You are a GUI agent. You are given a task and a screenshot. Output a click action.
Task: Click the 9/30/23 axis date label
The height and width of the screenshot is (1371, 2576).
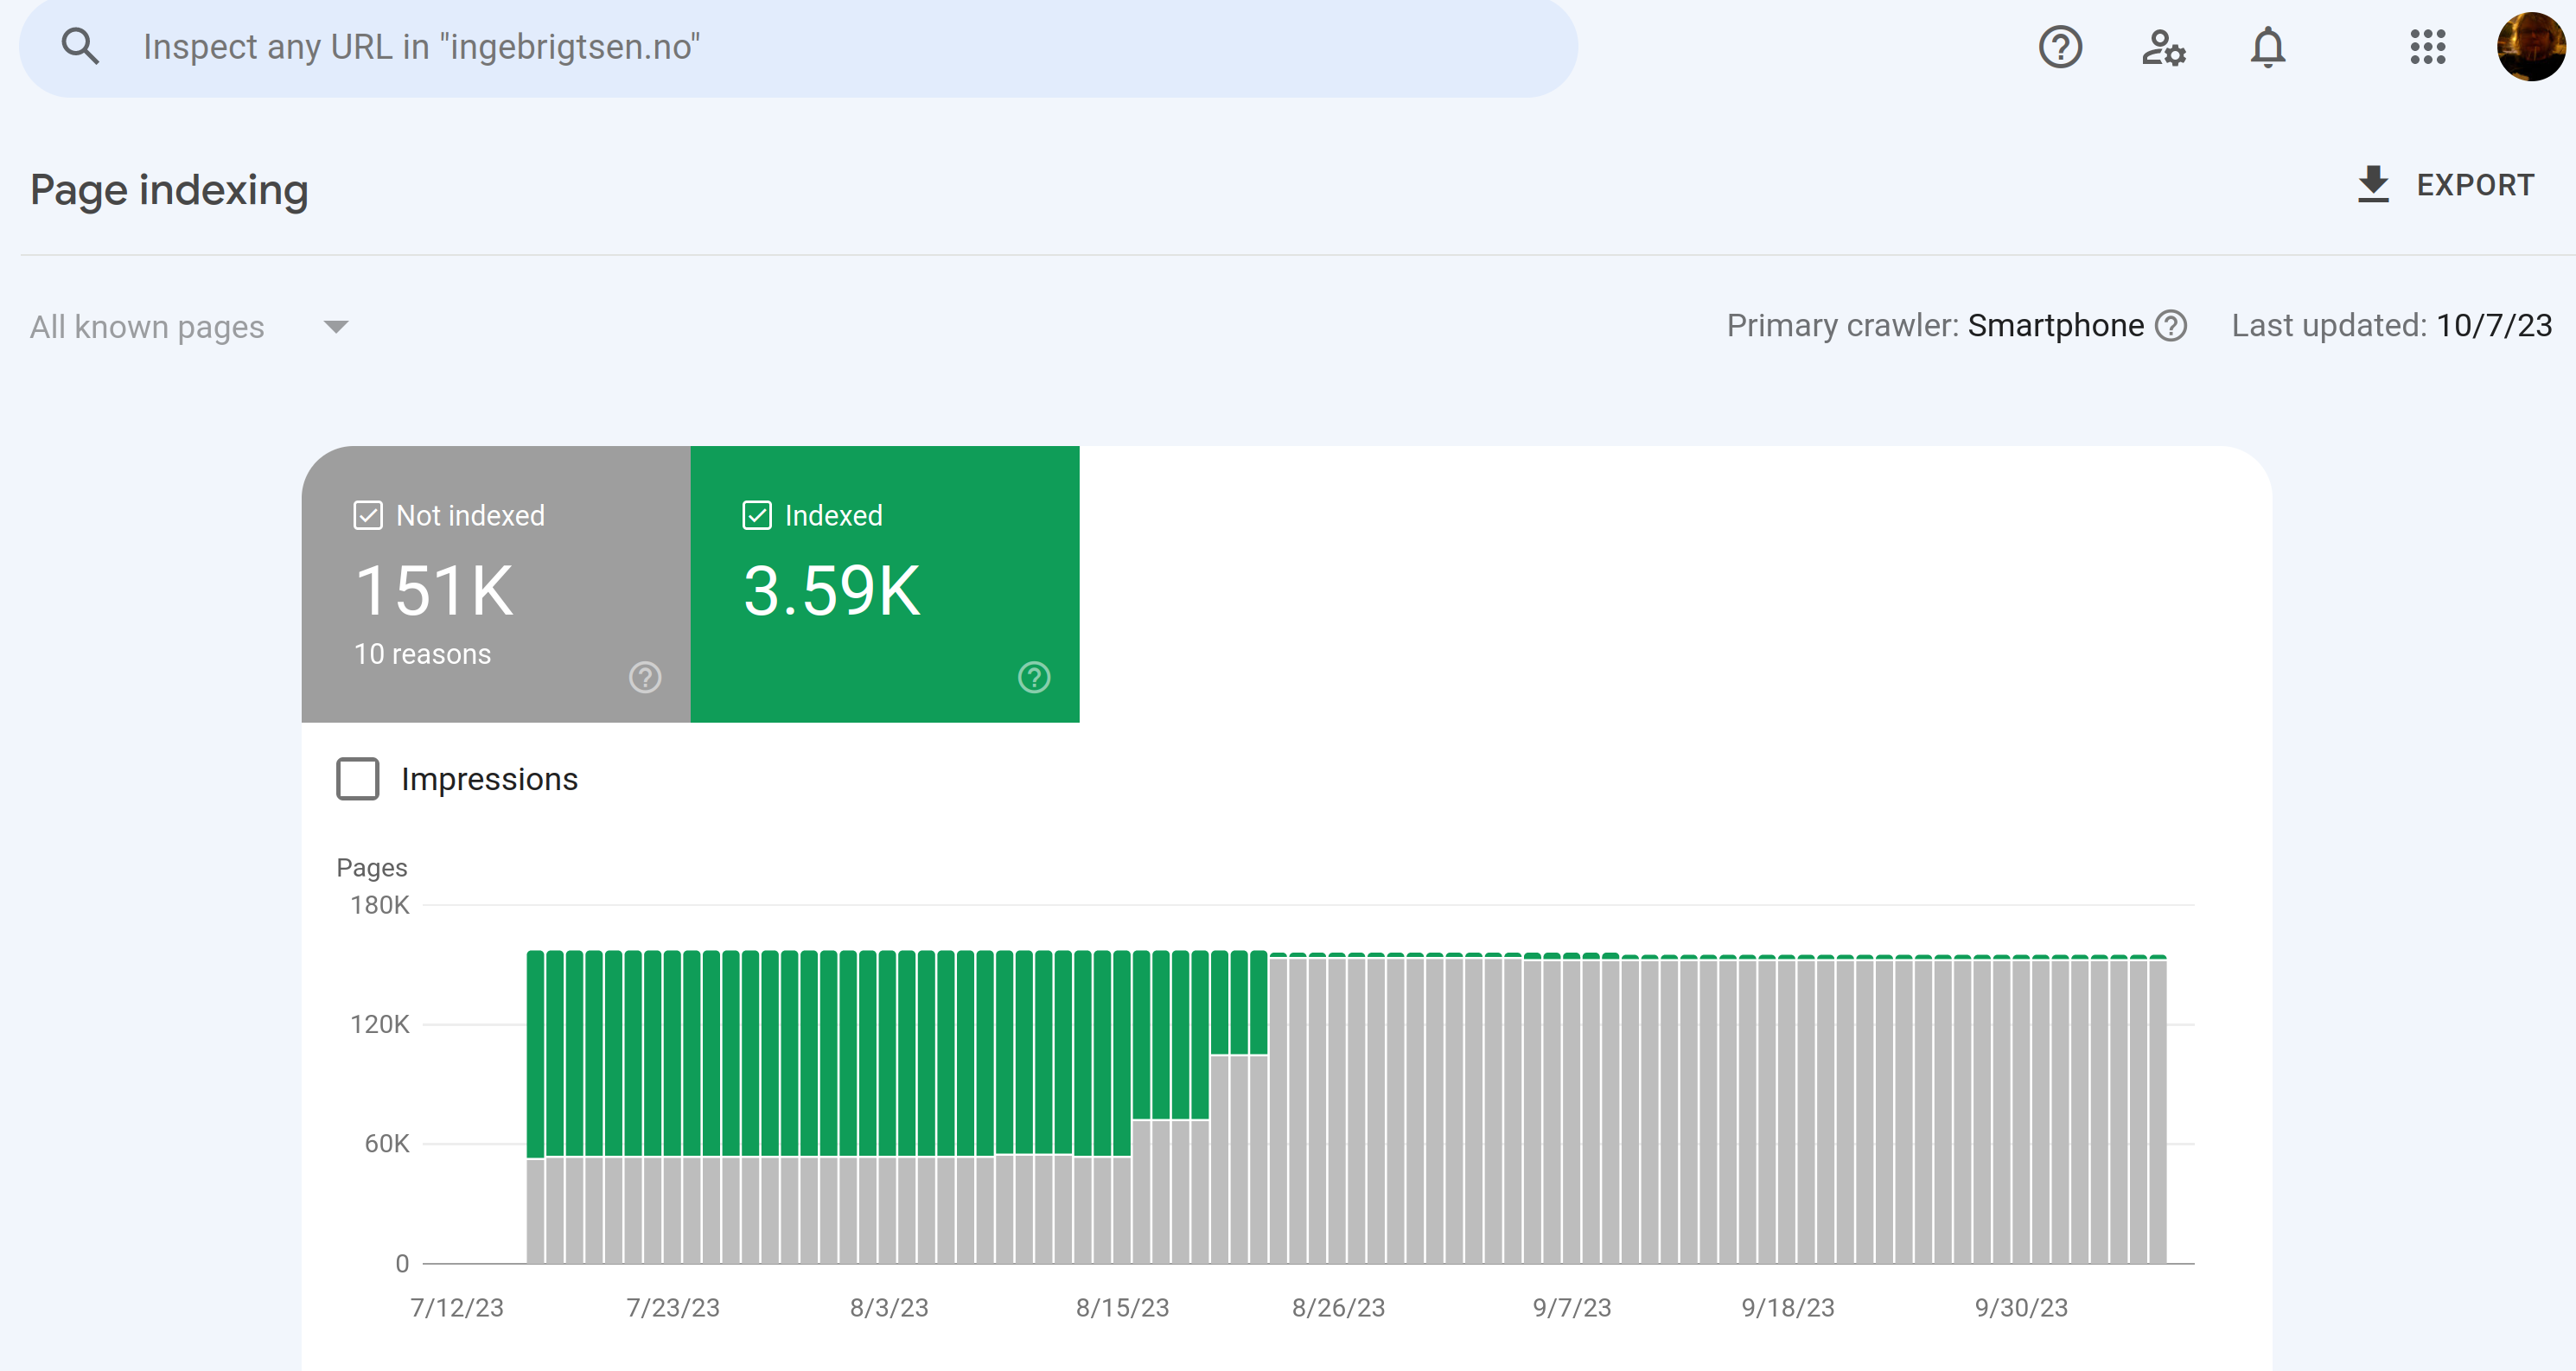pos(2021,1308)
